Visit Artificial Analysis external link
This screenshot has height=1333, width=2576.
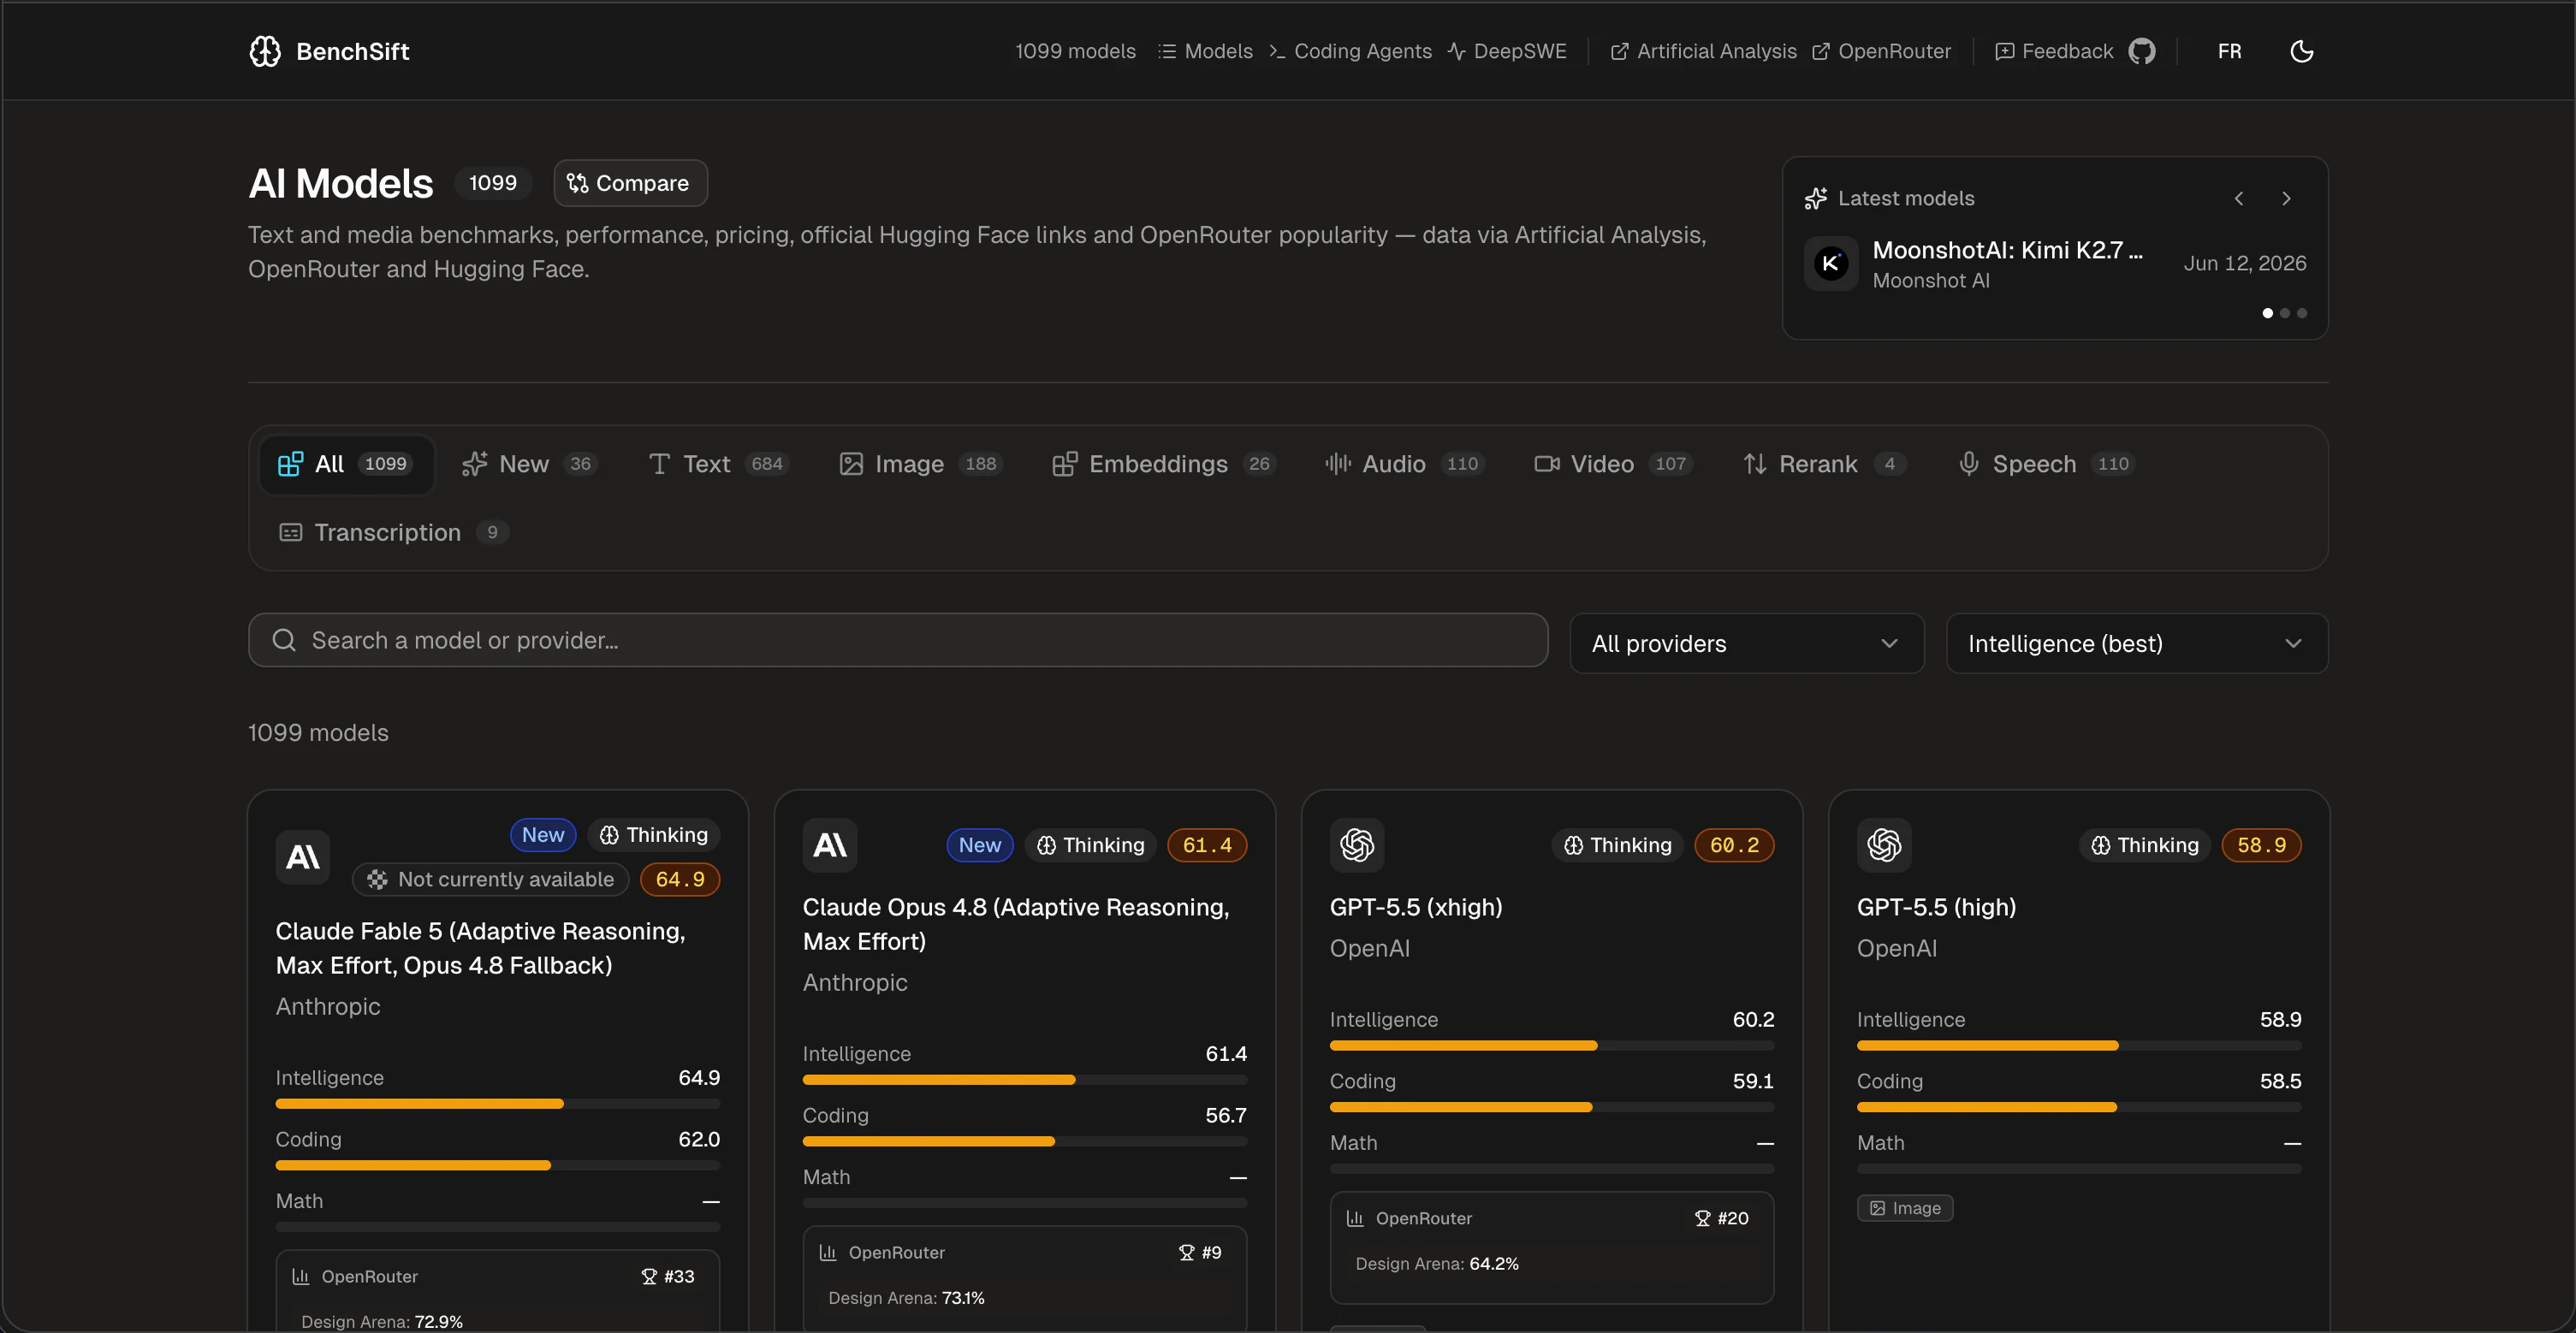point(1703,51)
